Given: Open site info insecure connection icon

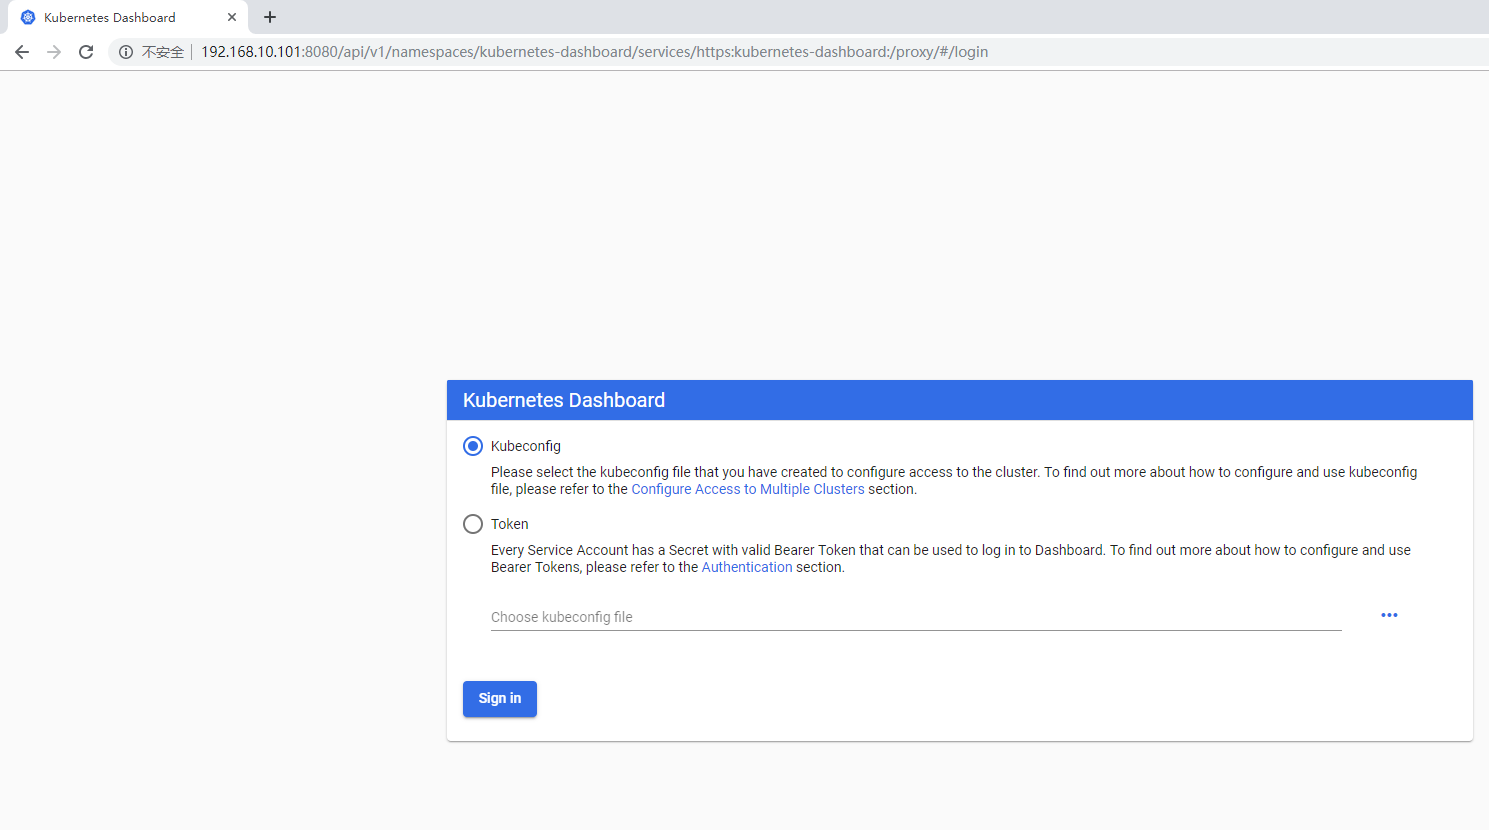Looking at the screenshot, I should (126, 52).
